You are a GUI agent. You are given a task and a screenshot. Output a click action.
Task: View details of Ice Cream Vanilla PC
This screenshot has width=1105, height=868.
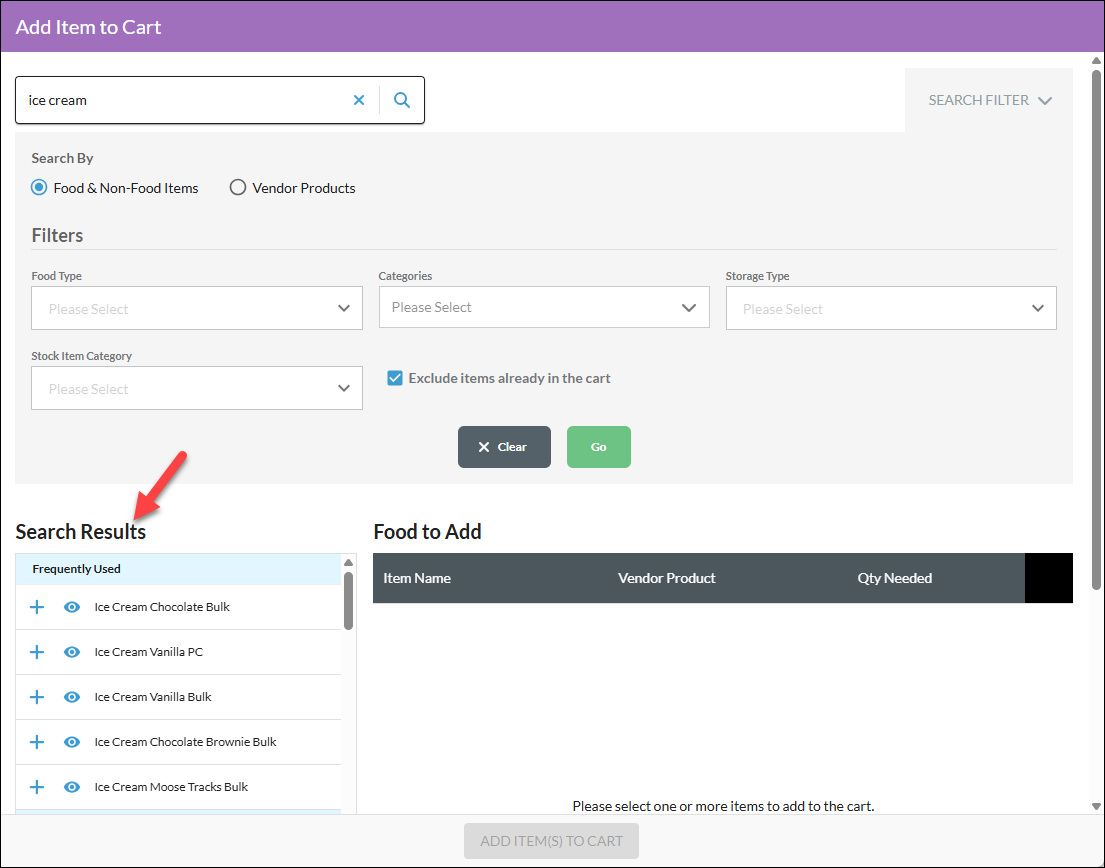click(72, 652)
